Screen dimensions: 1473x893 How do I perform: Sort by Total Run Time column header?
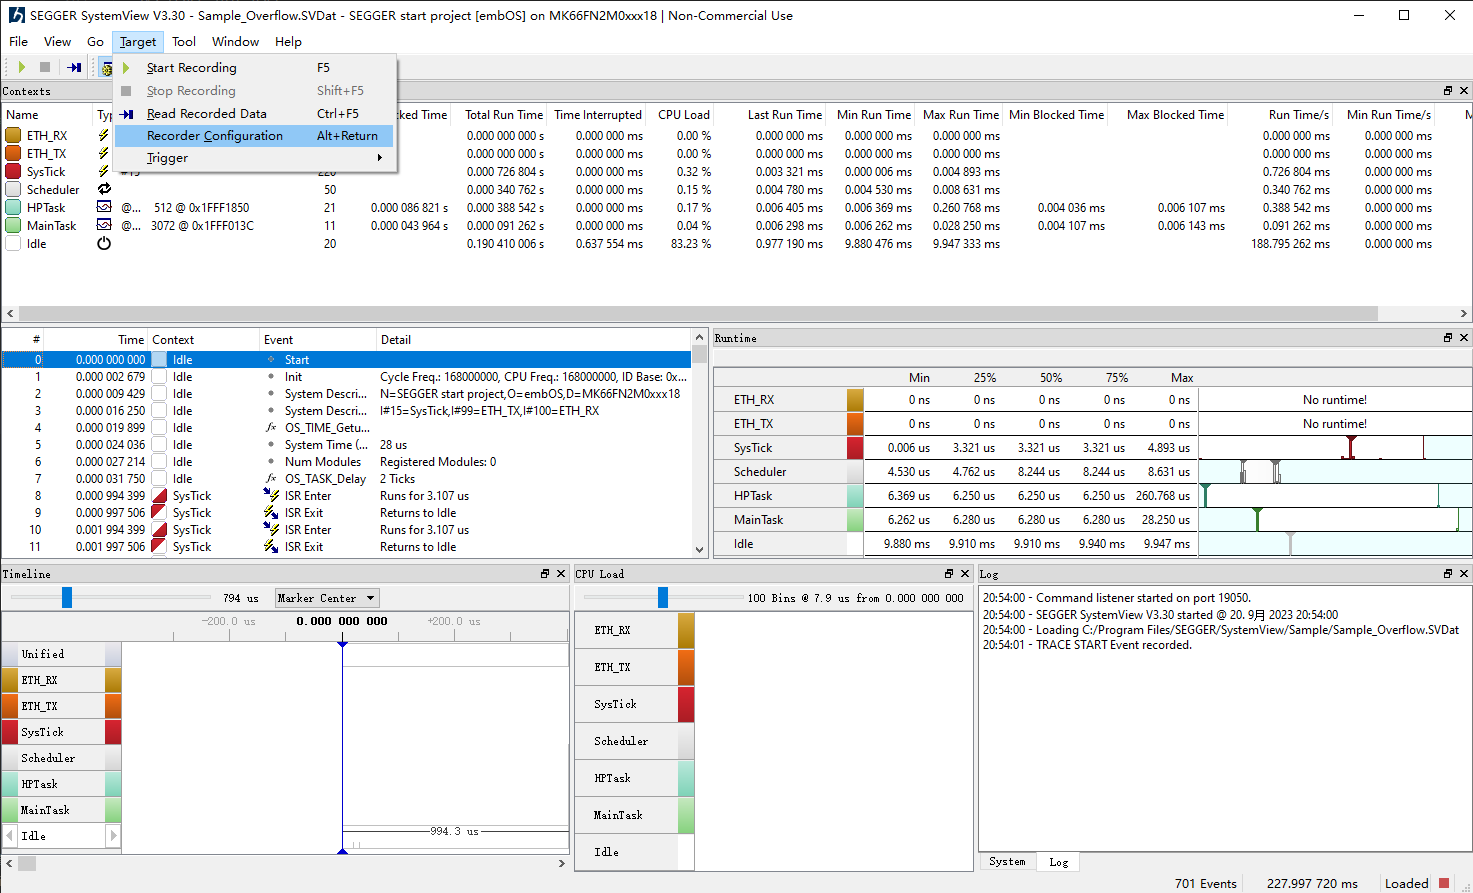tap(503, 115)
